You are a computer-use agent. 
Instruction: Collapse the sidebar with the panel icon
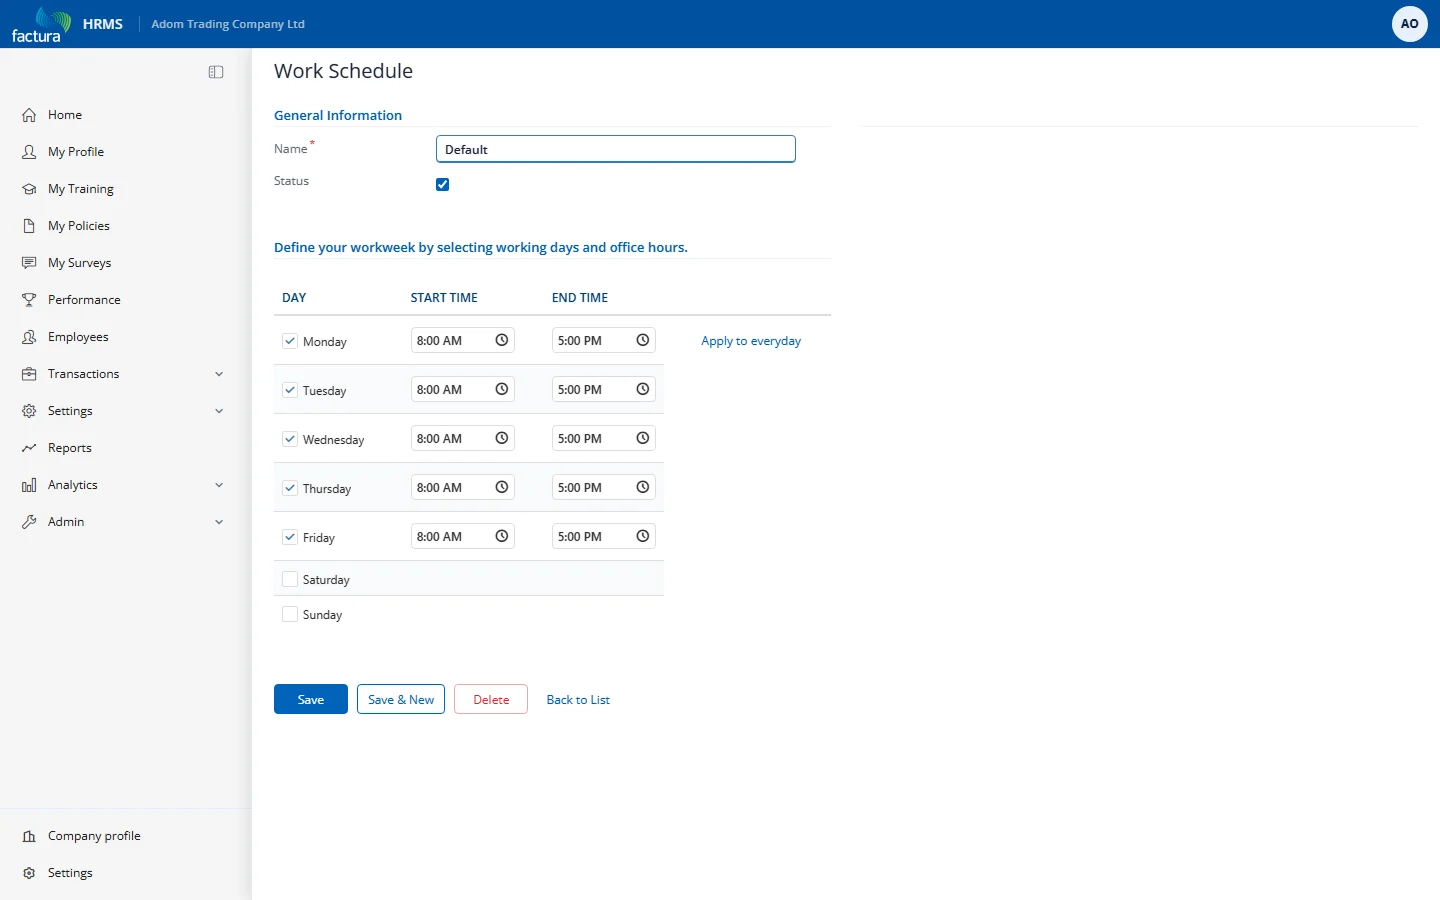click(x=216, y=72)
